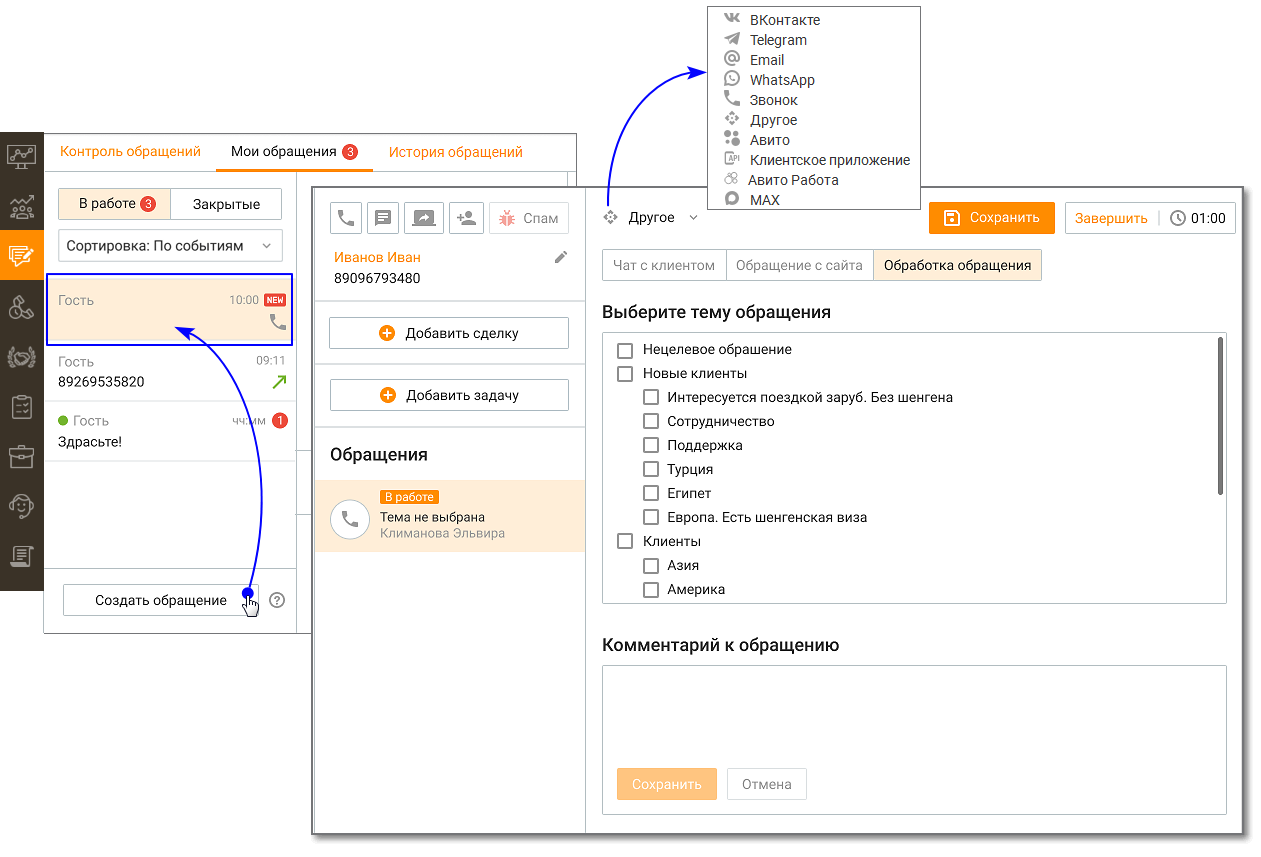Tick the Сотрудничество checkbox

(650, 422)
